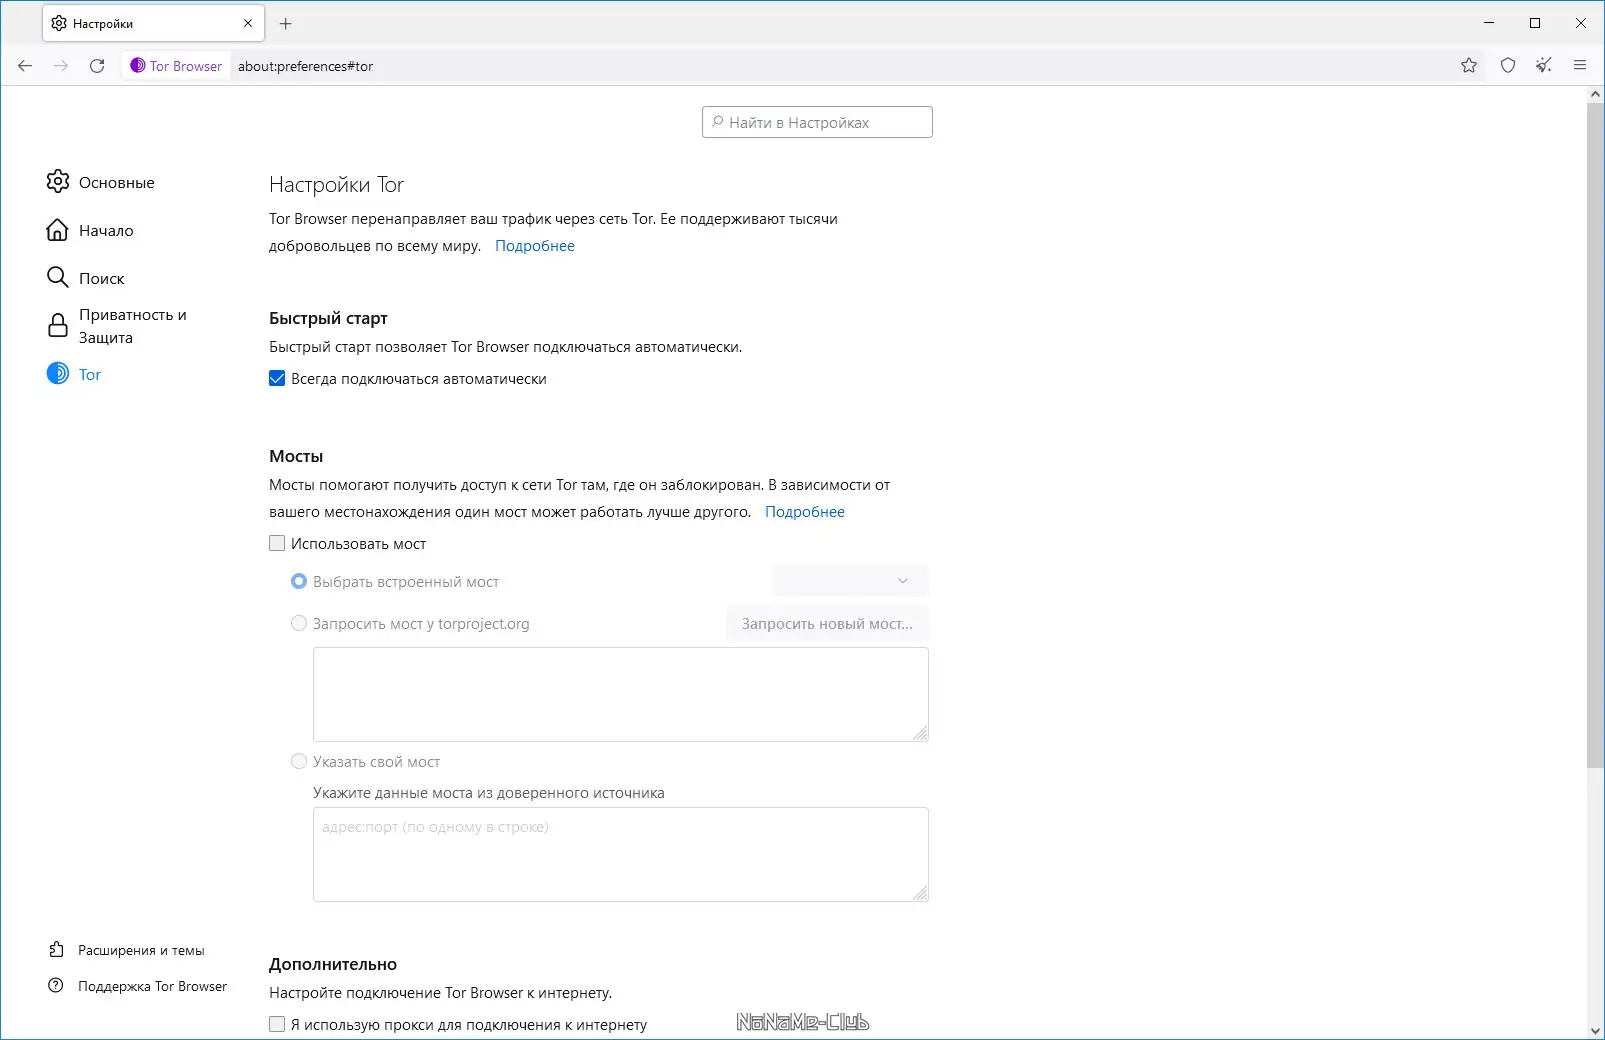The image size is (1605, 1040).
Task: Click the gear icon for Основные
Action: [58, 182]
